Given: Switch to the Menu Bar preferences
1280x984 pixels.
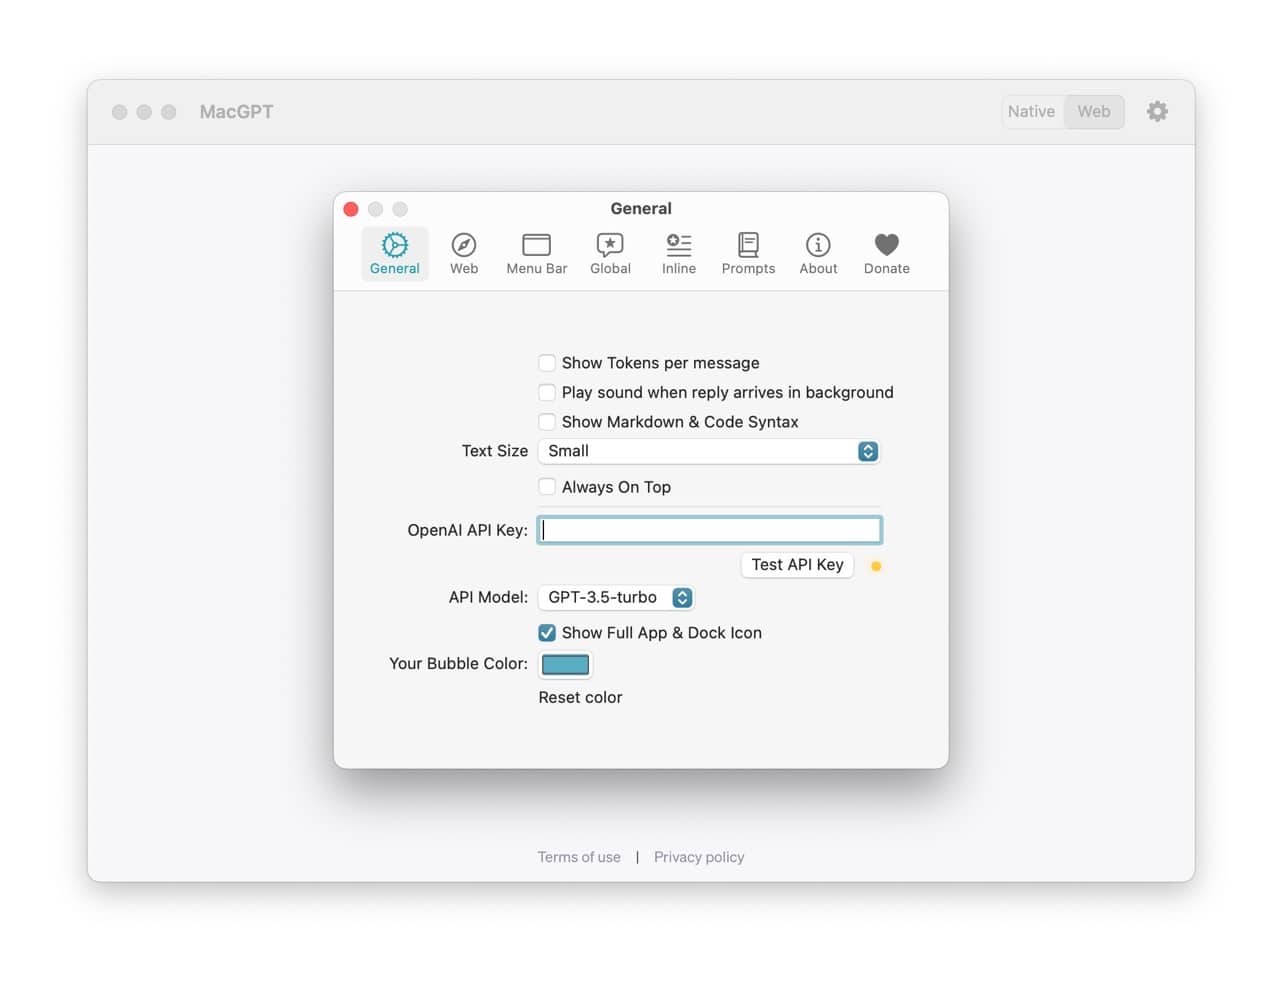Looking at the screenshot, I should tap(536, 254).
